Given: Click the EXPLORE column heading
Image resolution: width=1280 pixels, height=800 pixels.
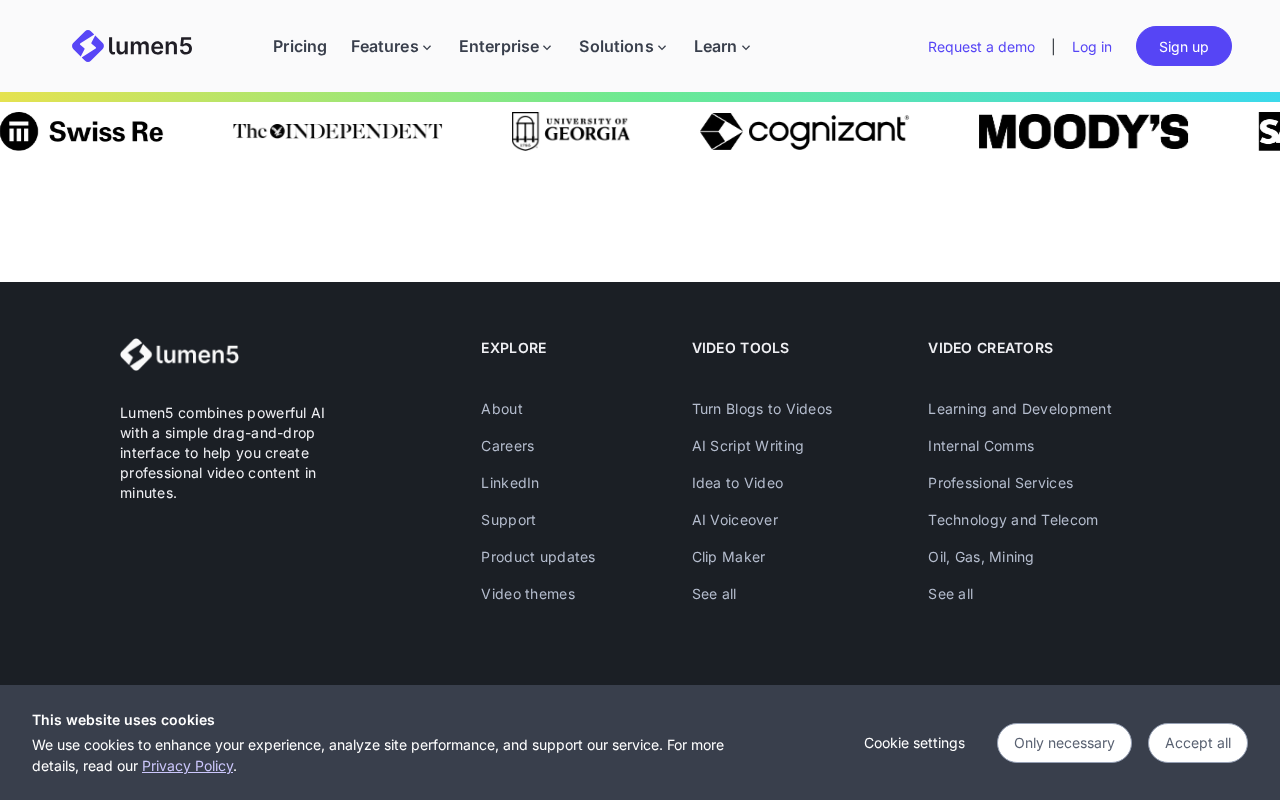Looking at the screenshot, I should (x=514, y=348).
